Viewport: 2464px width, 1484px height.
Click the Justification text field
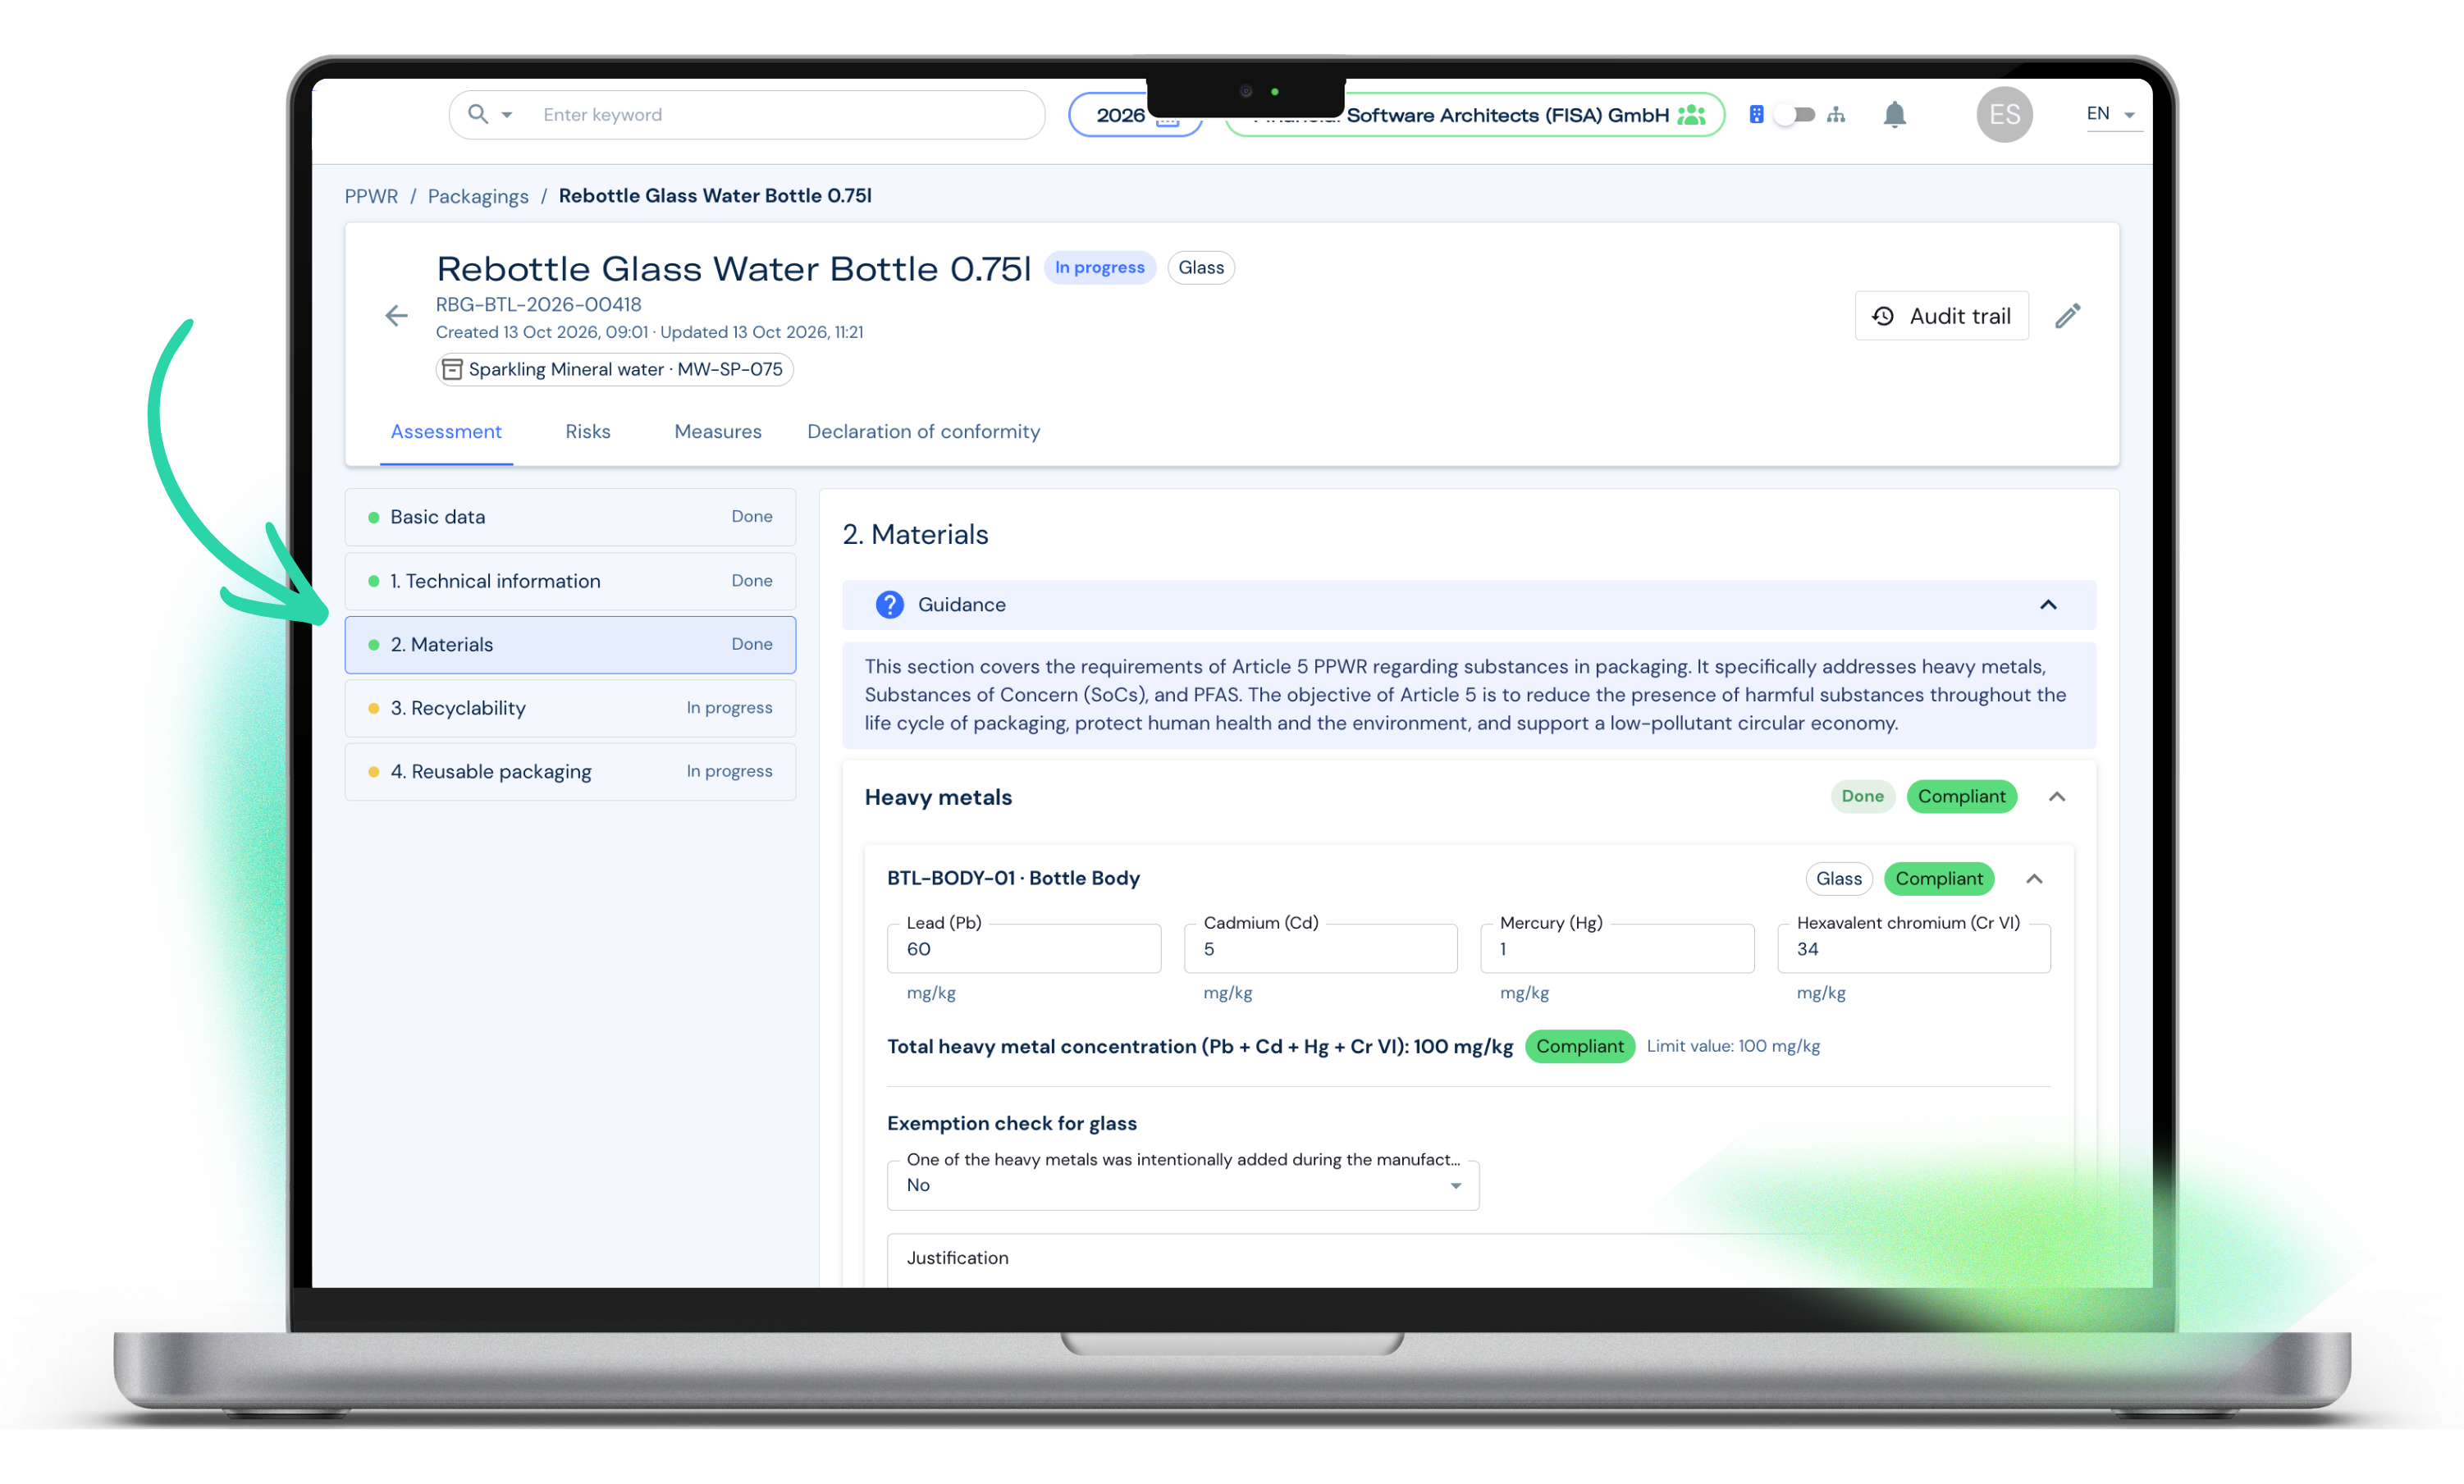pyautogui.click(x=1470, y=1260)
